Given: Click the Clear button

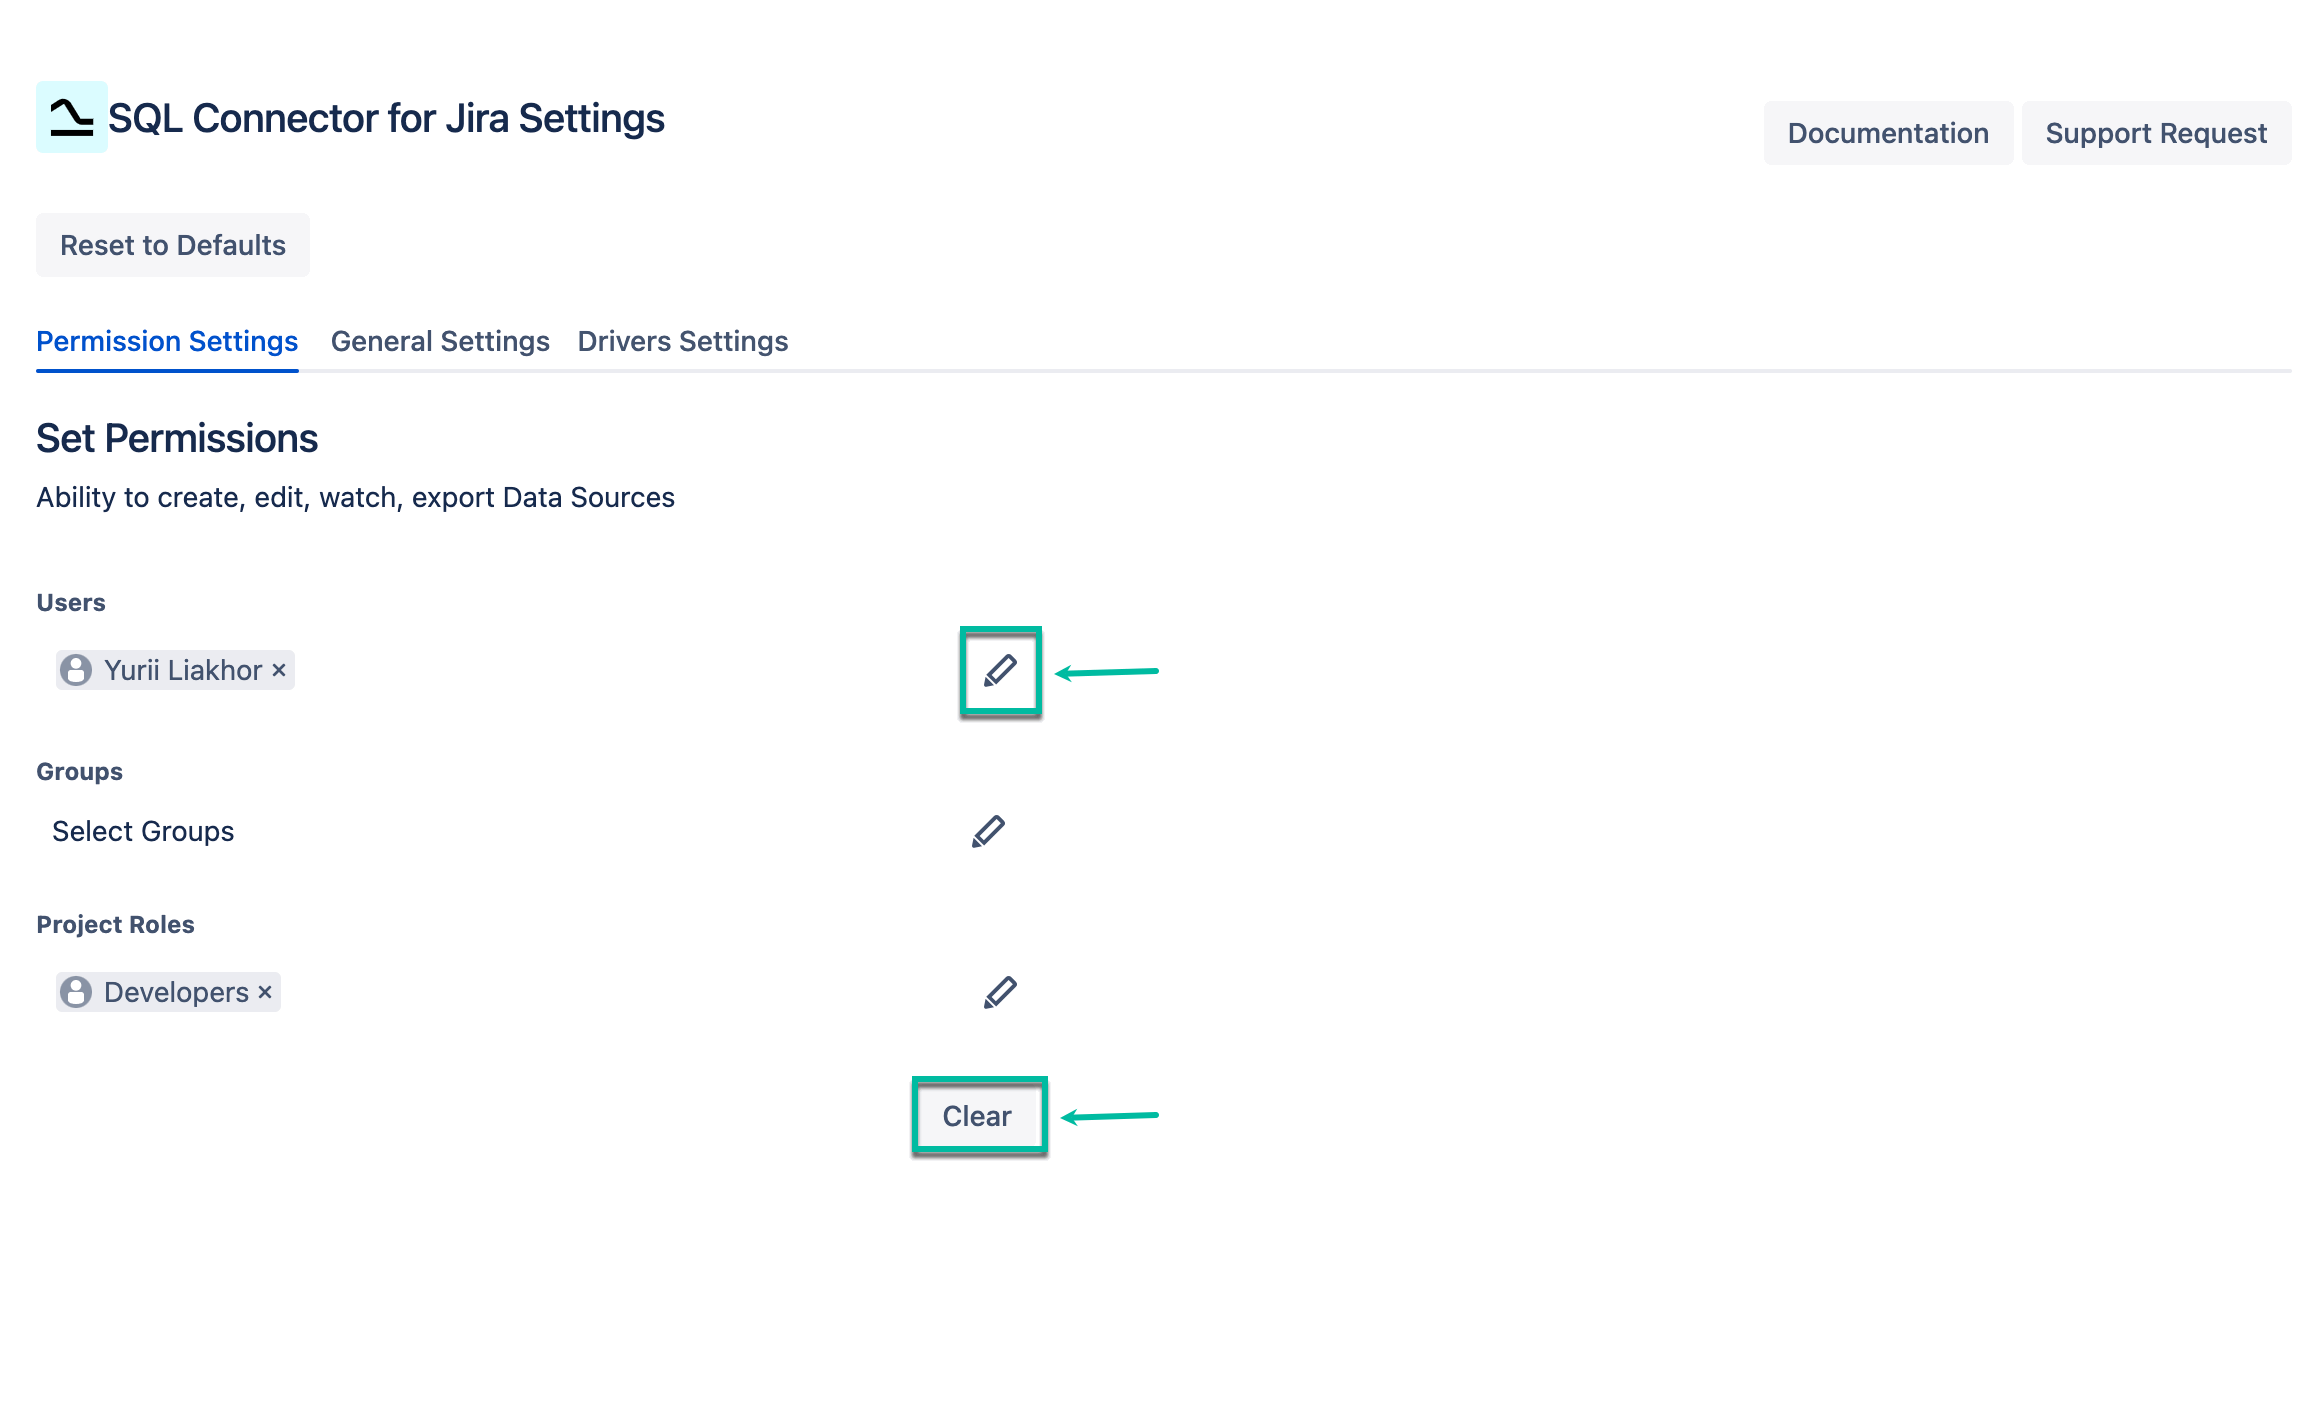Looking at the screenshot, I should coord(979,1115).
